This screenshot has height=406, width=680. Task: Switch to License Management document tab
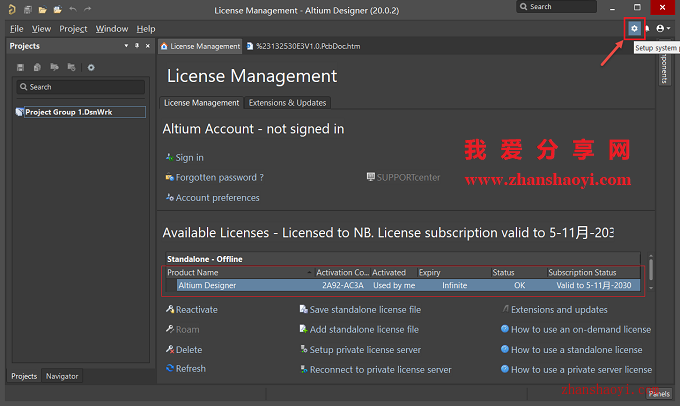pos(200,46)
